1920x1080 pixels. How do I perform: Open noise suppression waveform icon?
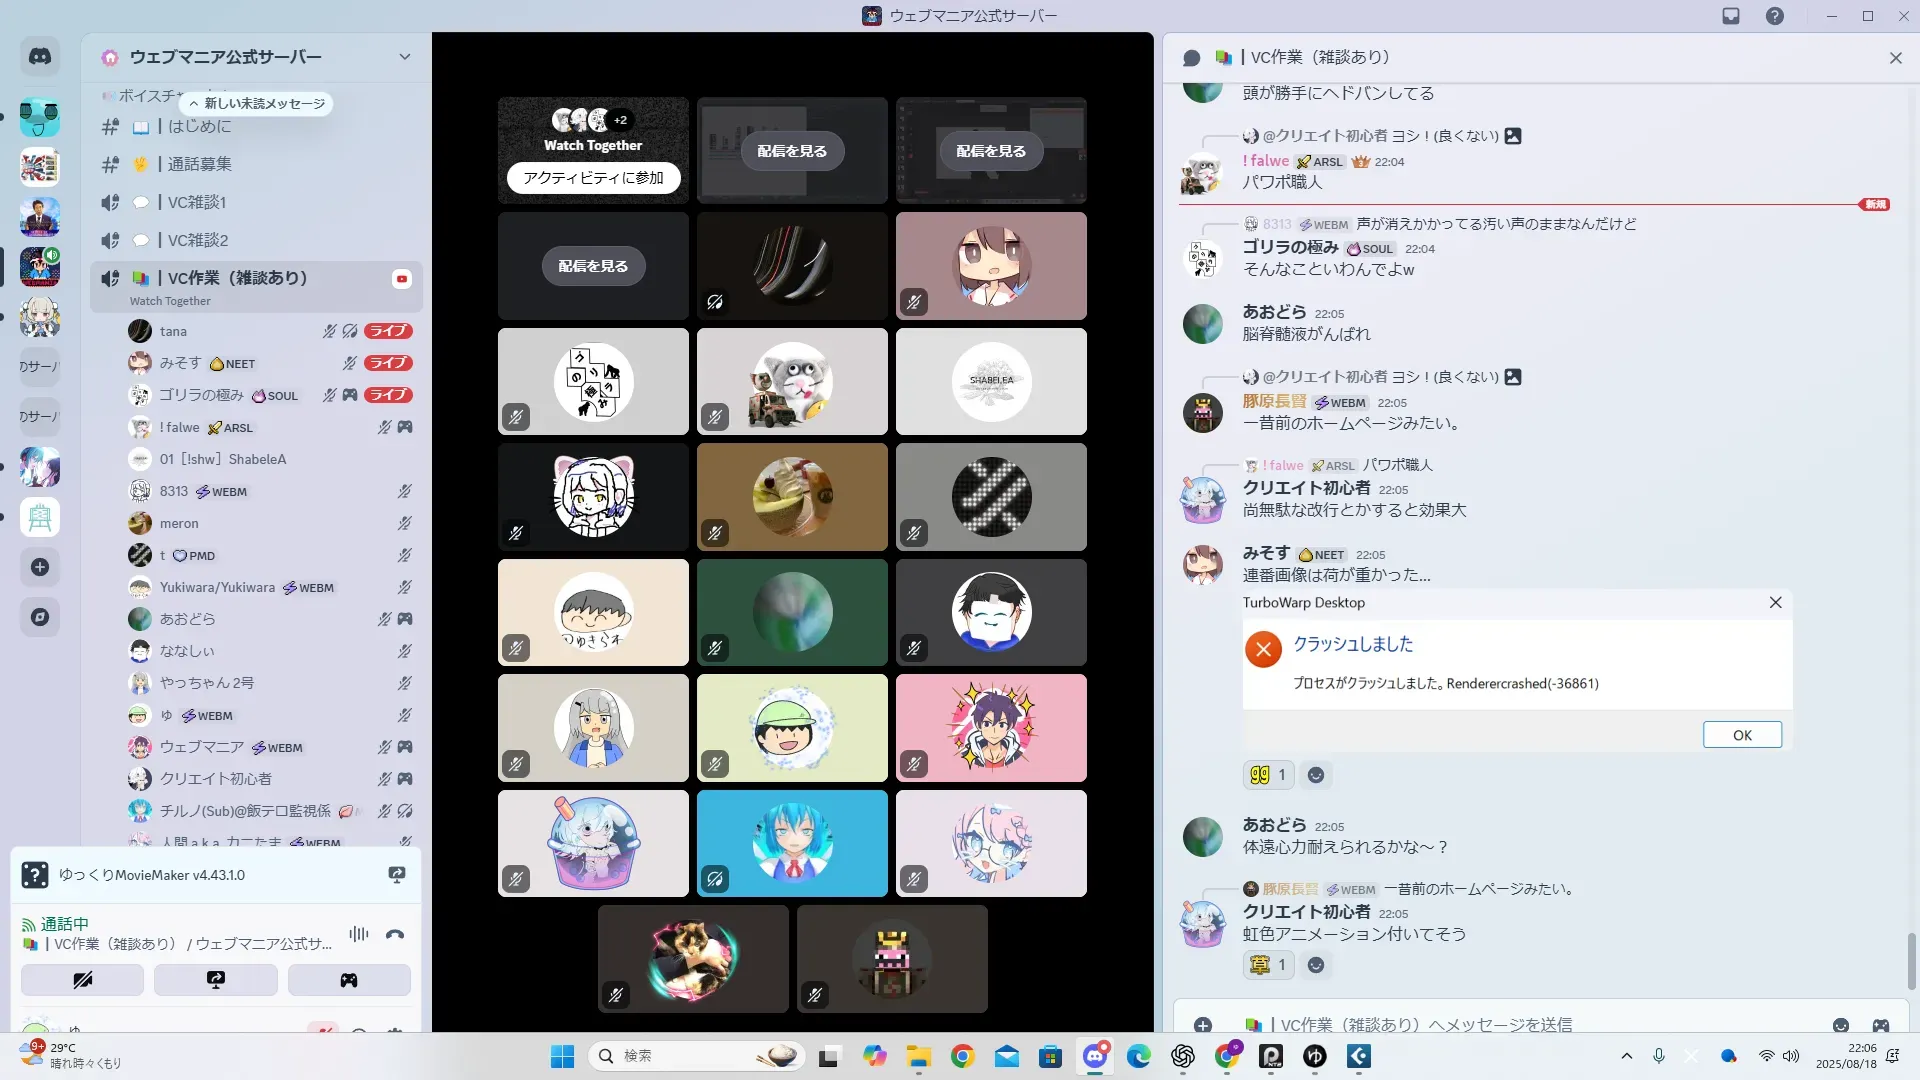(x=359, y=934)
